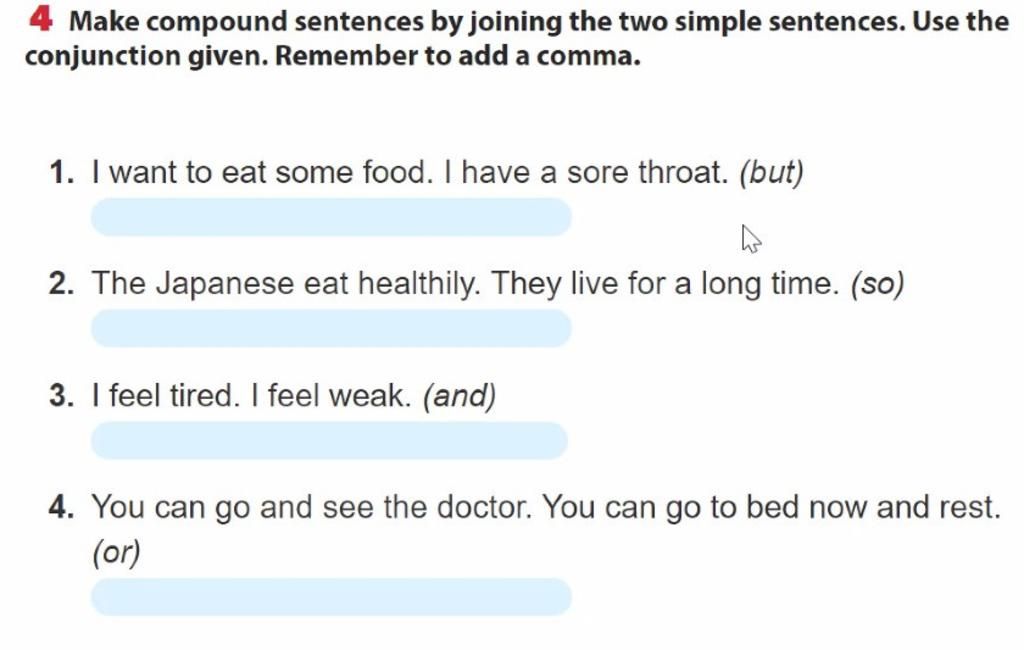Click the conjunction (or) in sentence 4
Screen dimensions: 1024x650
(x=116, y=553)
